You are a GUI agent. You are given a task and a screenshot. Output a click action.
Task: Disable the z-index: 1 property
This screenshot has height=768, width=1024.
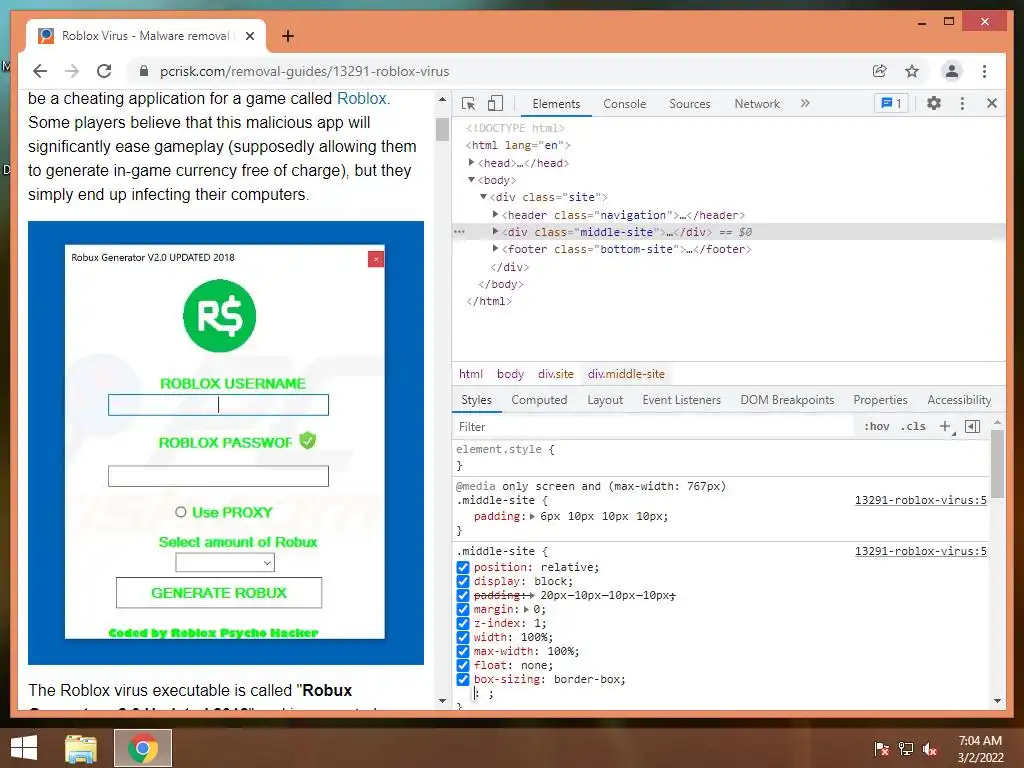463,623
